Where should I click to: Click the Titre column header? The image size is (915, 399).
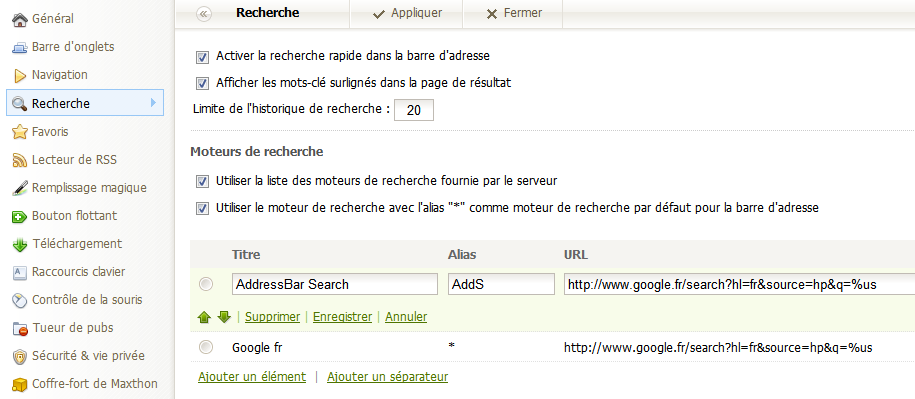(x=246, y=255)
